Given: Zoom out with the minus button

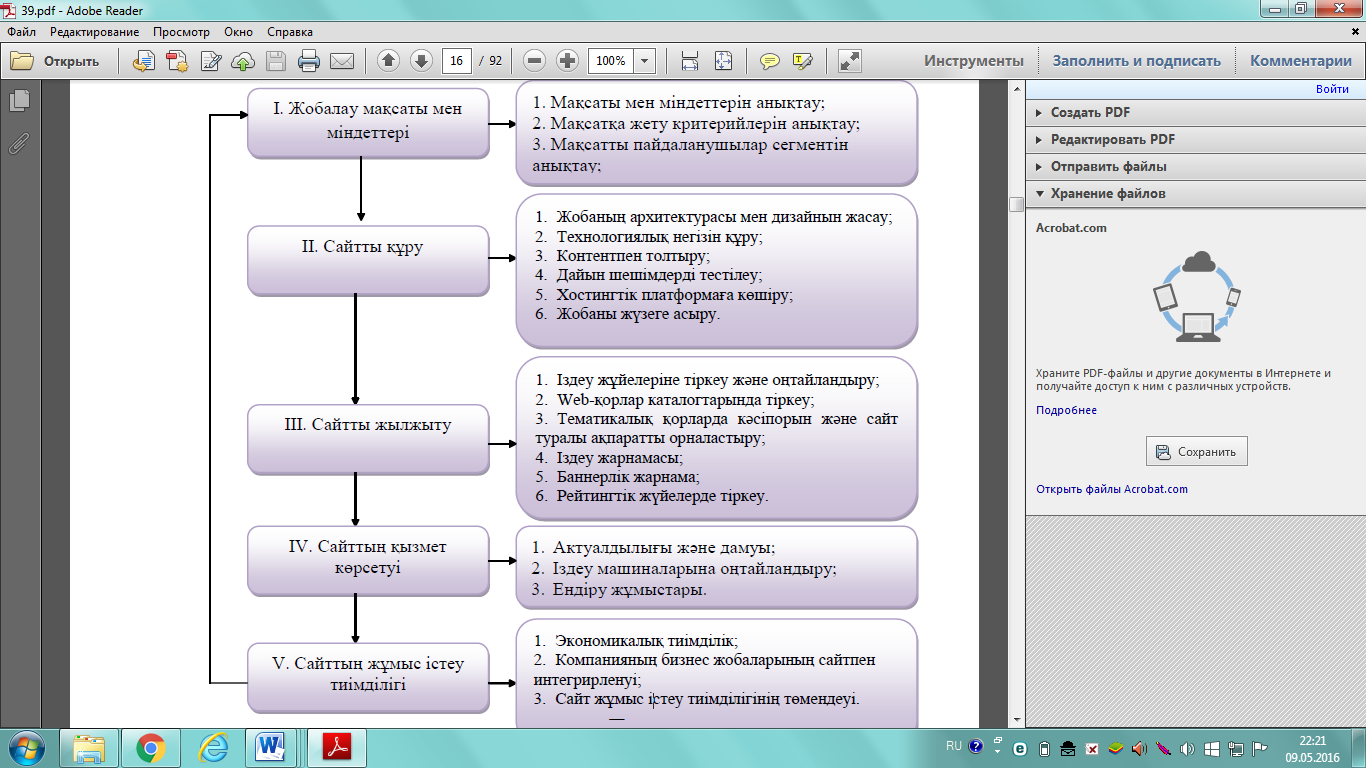Looking at the screenshot, I should [x=535, y=61].
